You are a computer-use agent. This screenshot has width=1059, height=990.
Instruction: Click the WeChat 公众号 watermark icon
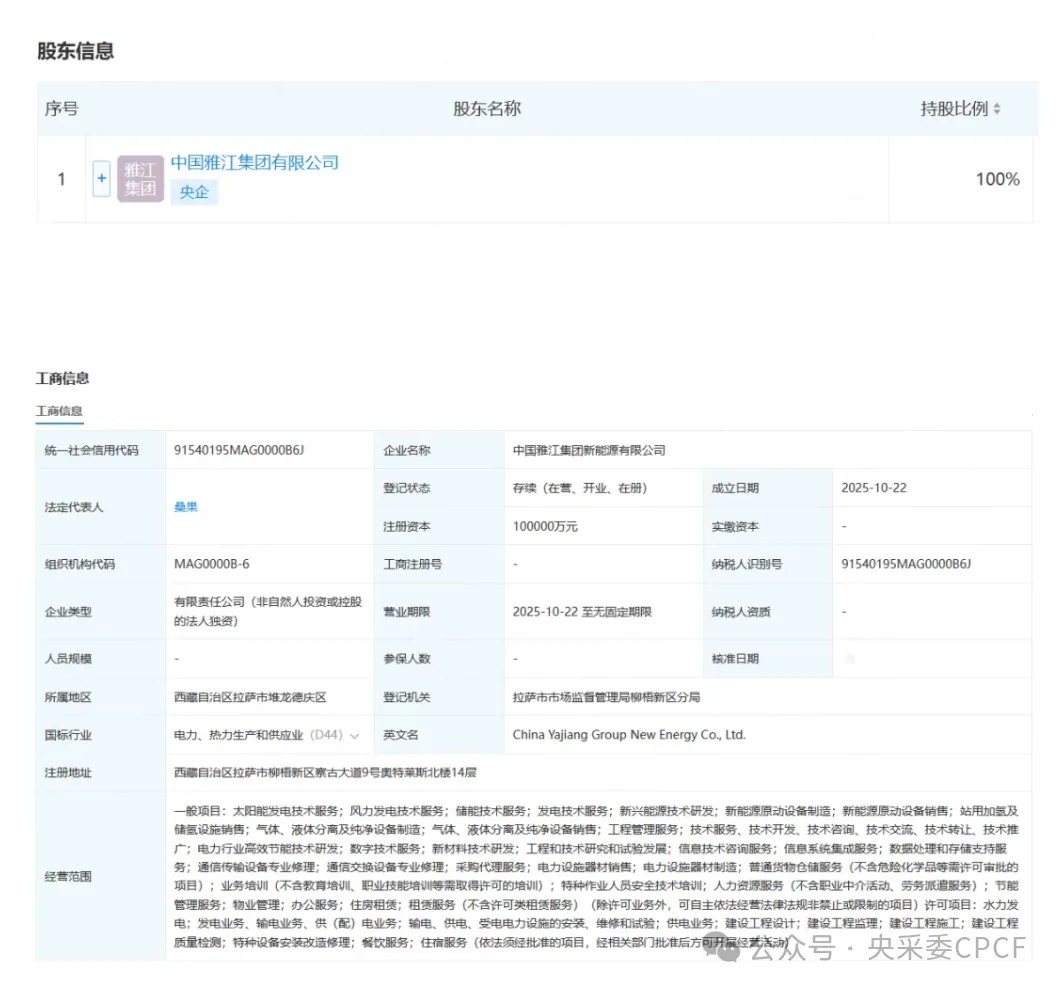[x=727, y=946]
